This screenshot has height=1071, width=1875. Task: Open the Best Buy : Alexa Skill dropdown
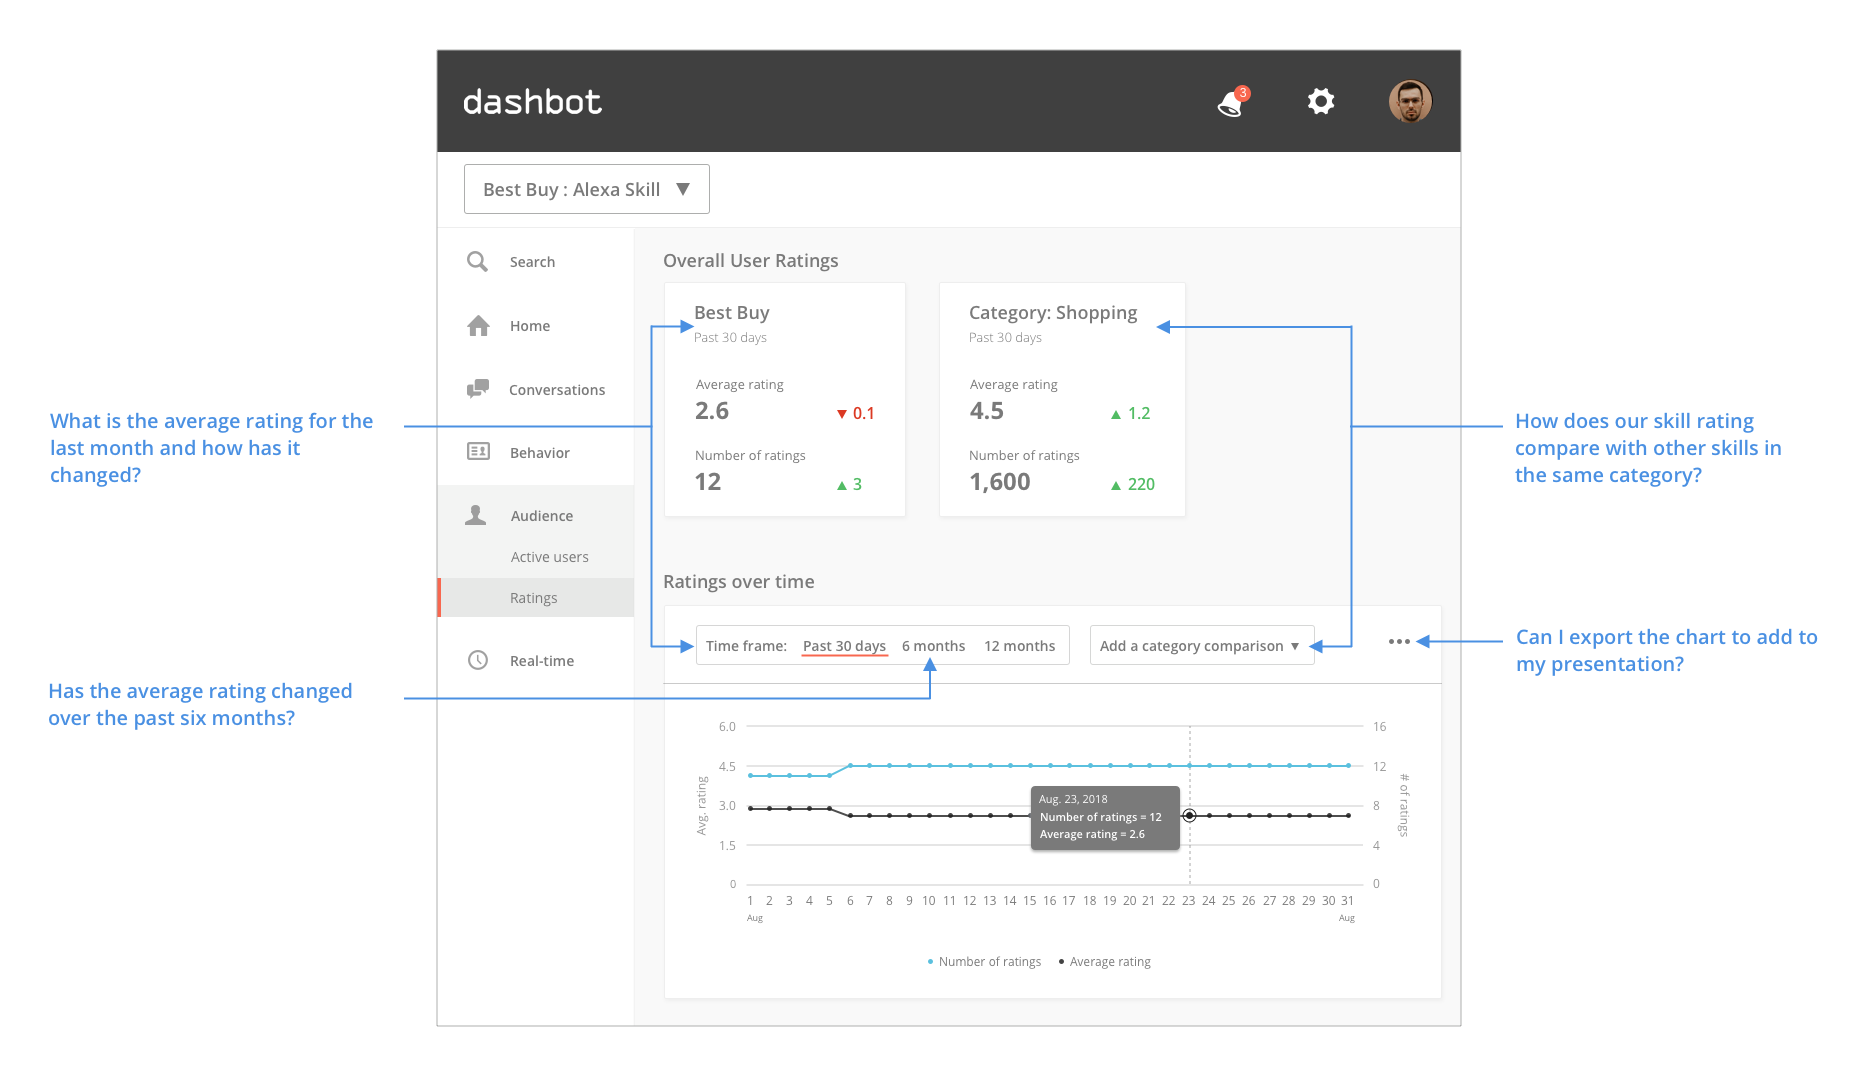(x=587, y=189)
